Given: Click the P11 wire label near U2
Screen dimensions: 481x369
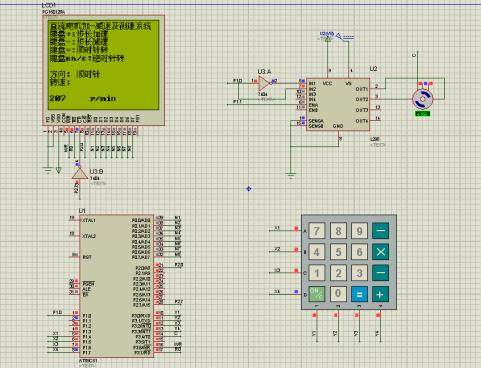Looking at the screenshot, I should pyautogui.click(x=237, y=101).
